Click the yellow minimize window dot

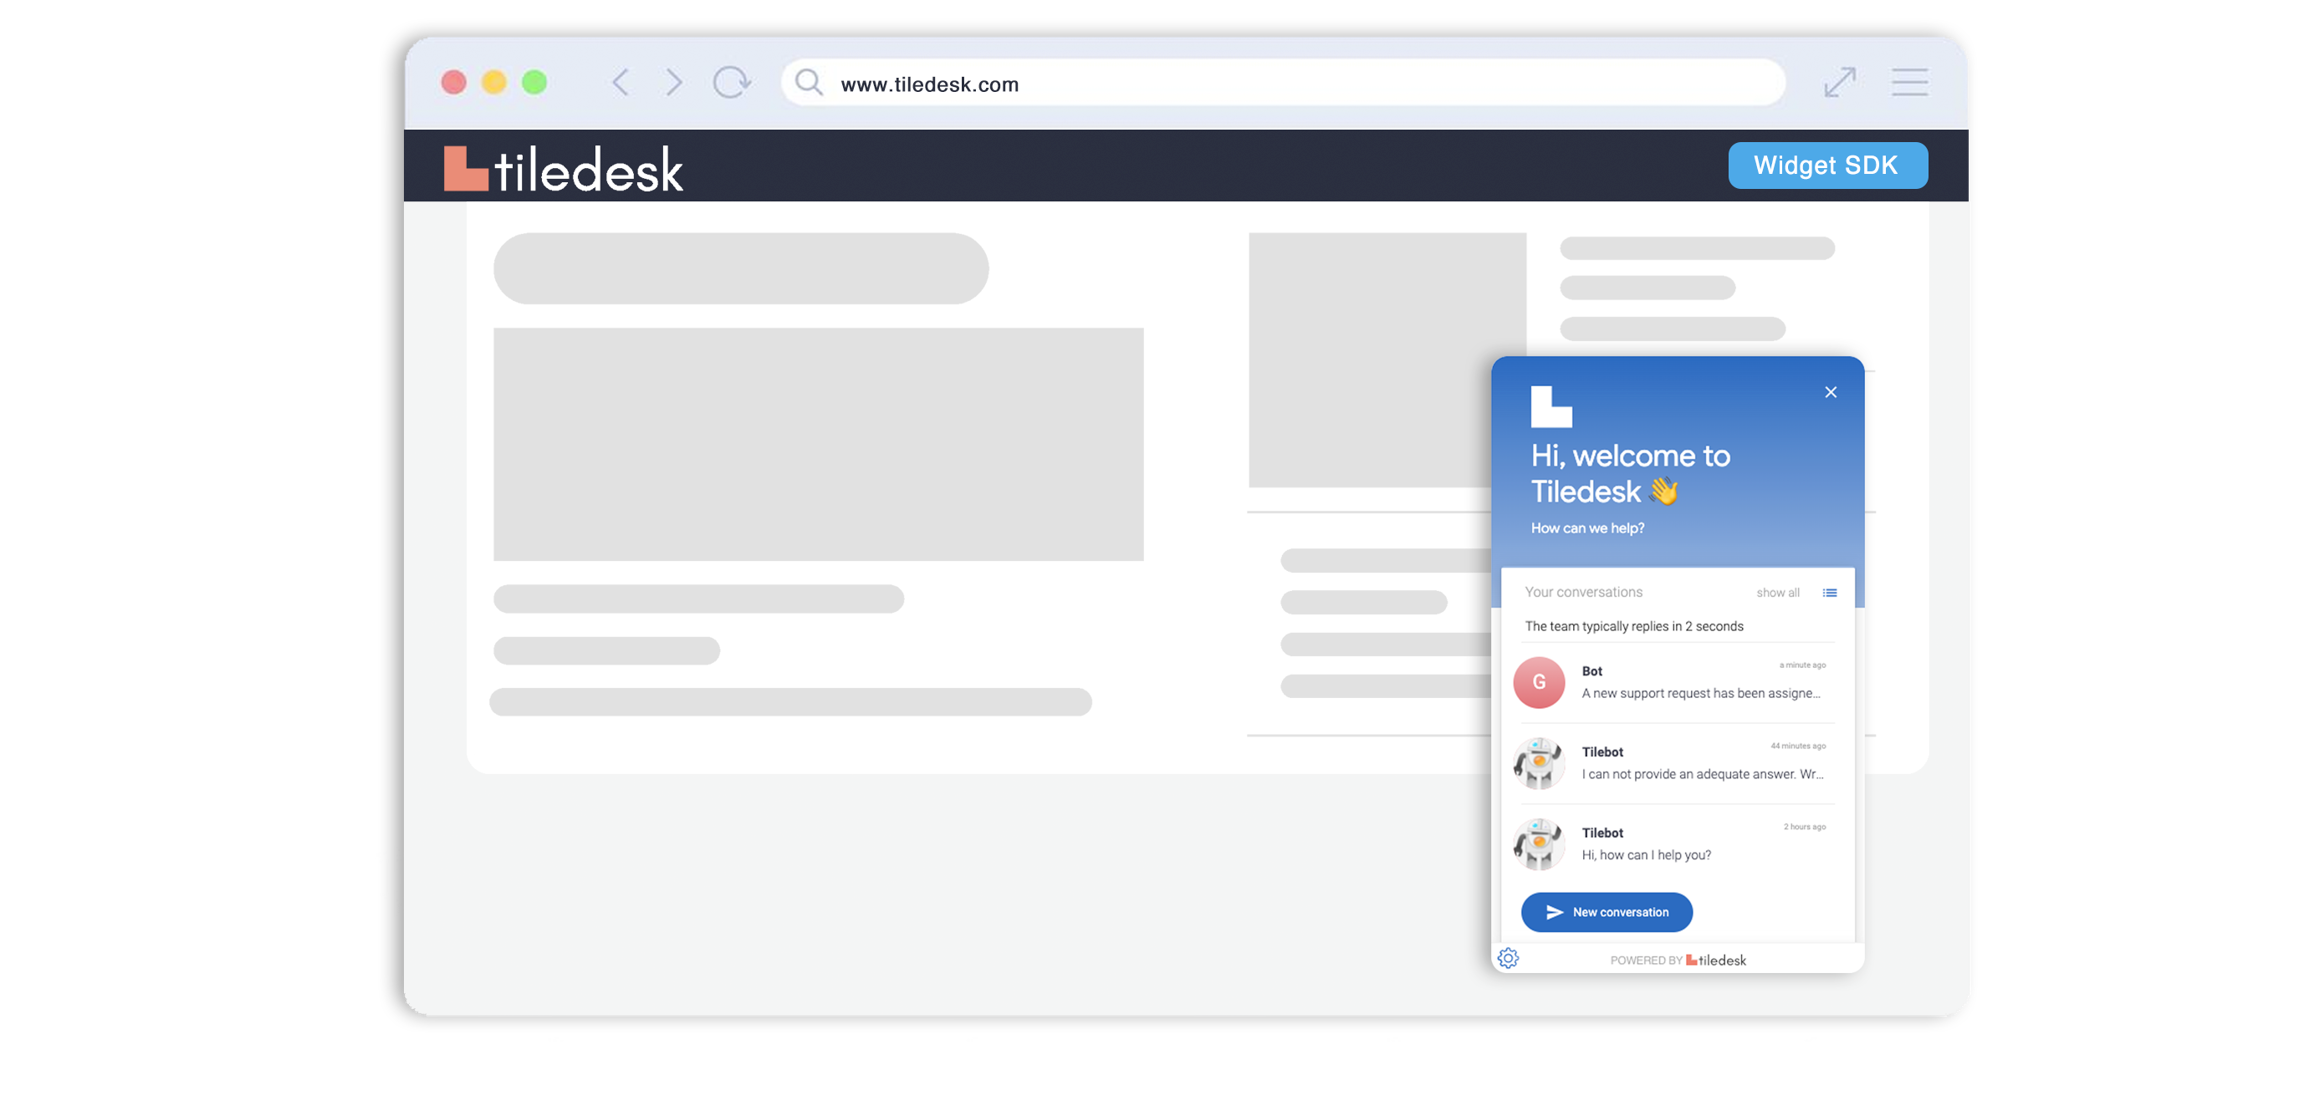point(494,82)
